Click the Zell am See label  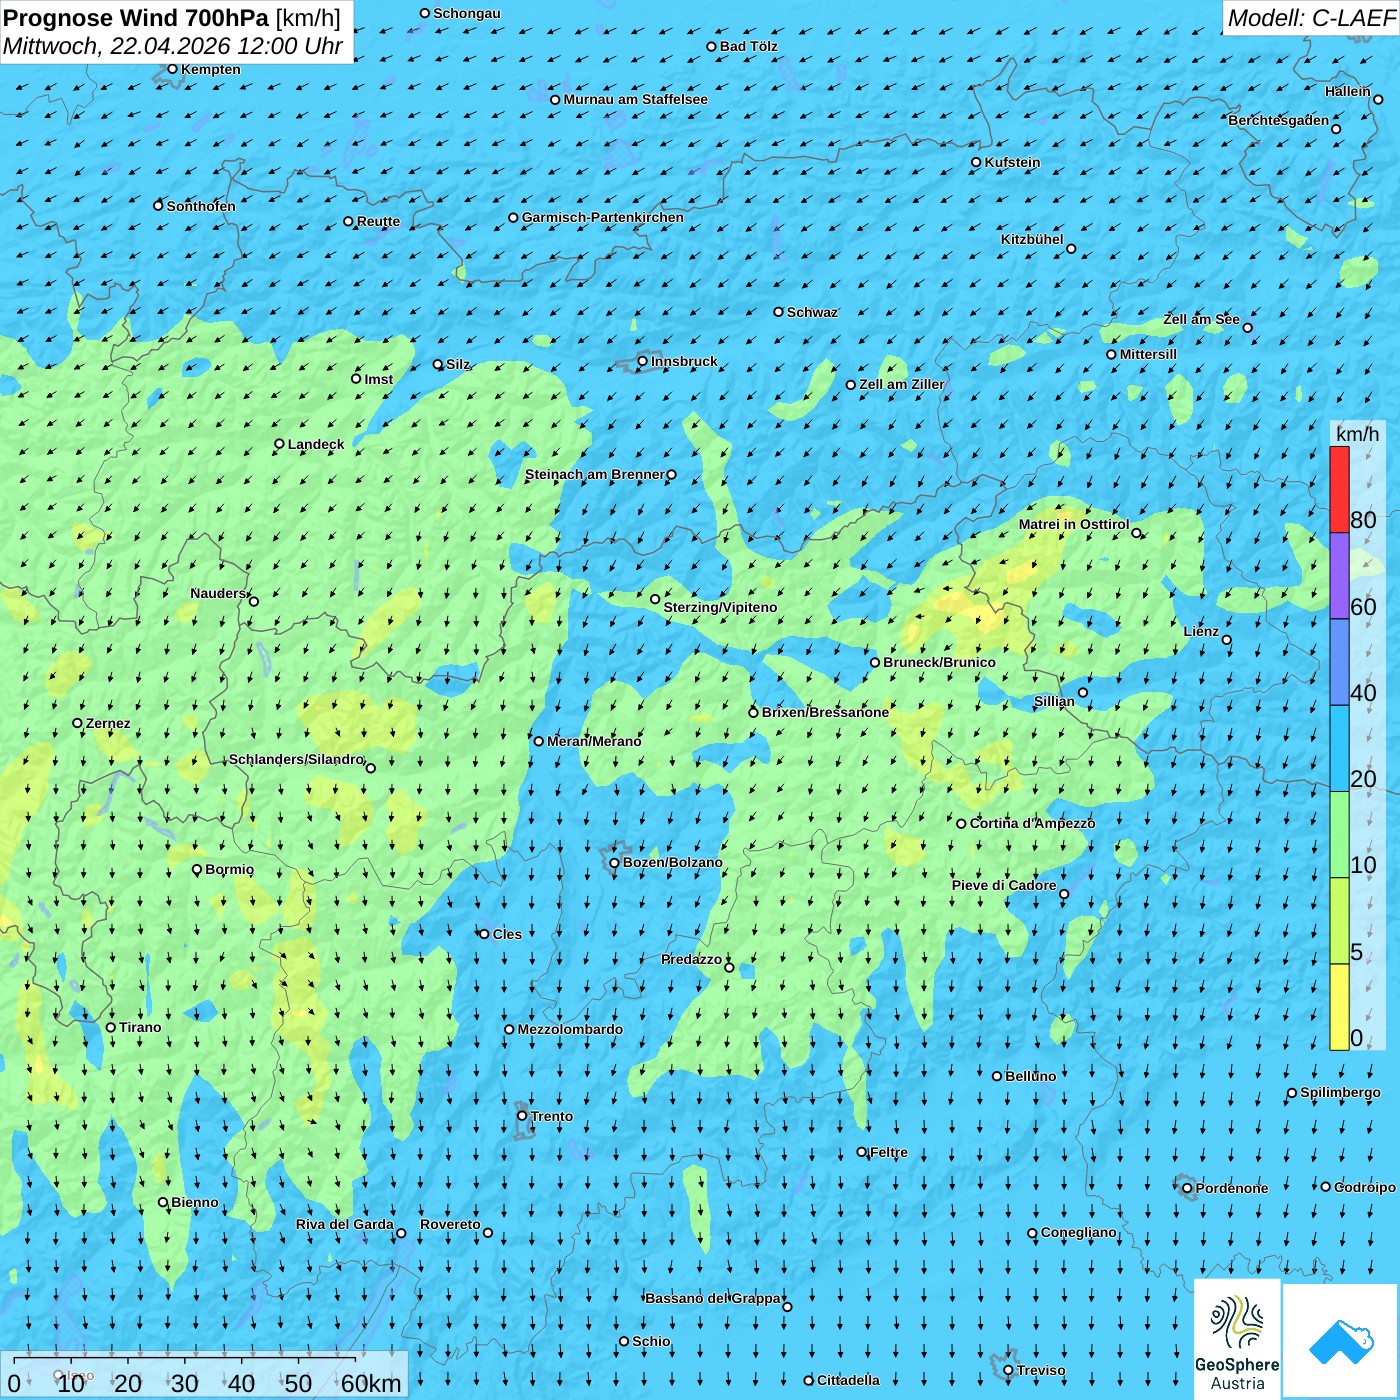click(x=1201, y=319)
